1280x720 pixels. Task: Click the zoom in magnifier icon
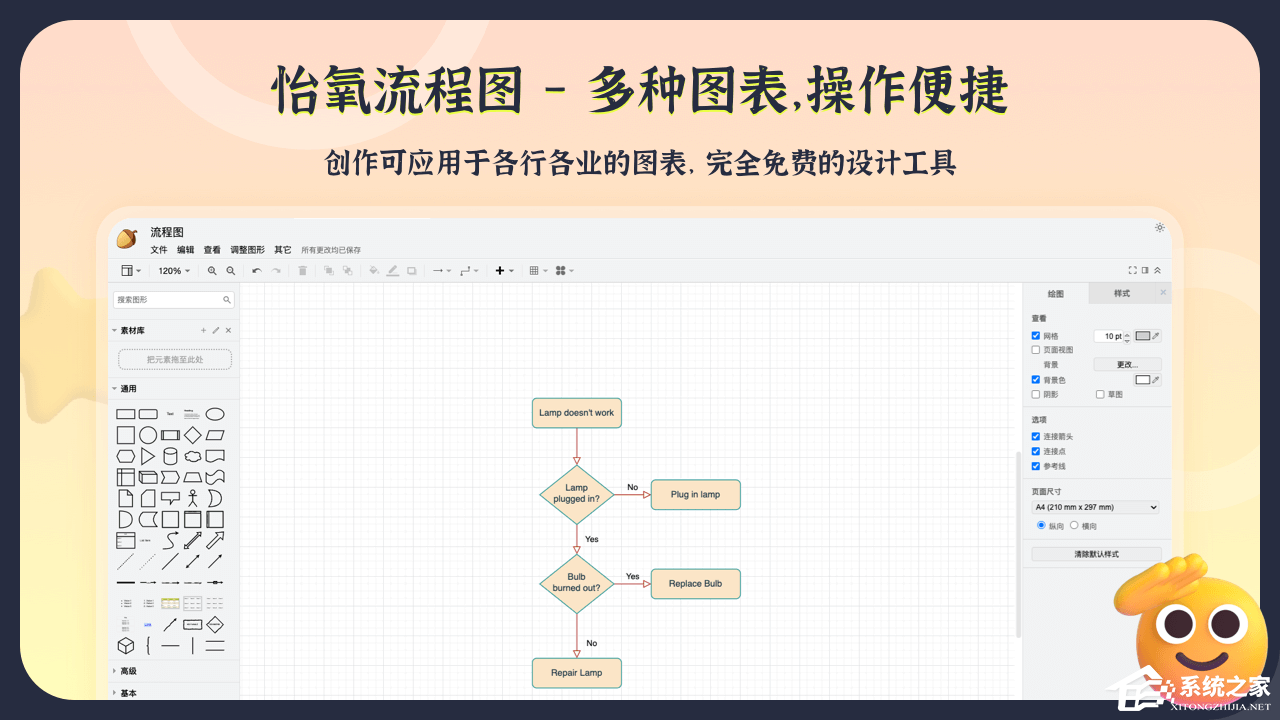tap(212, 271)
